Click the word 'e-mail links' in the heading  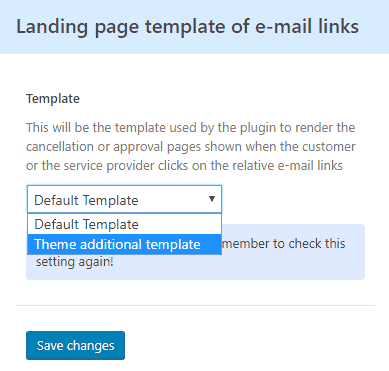[x=307, y=26]
